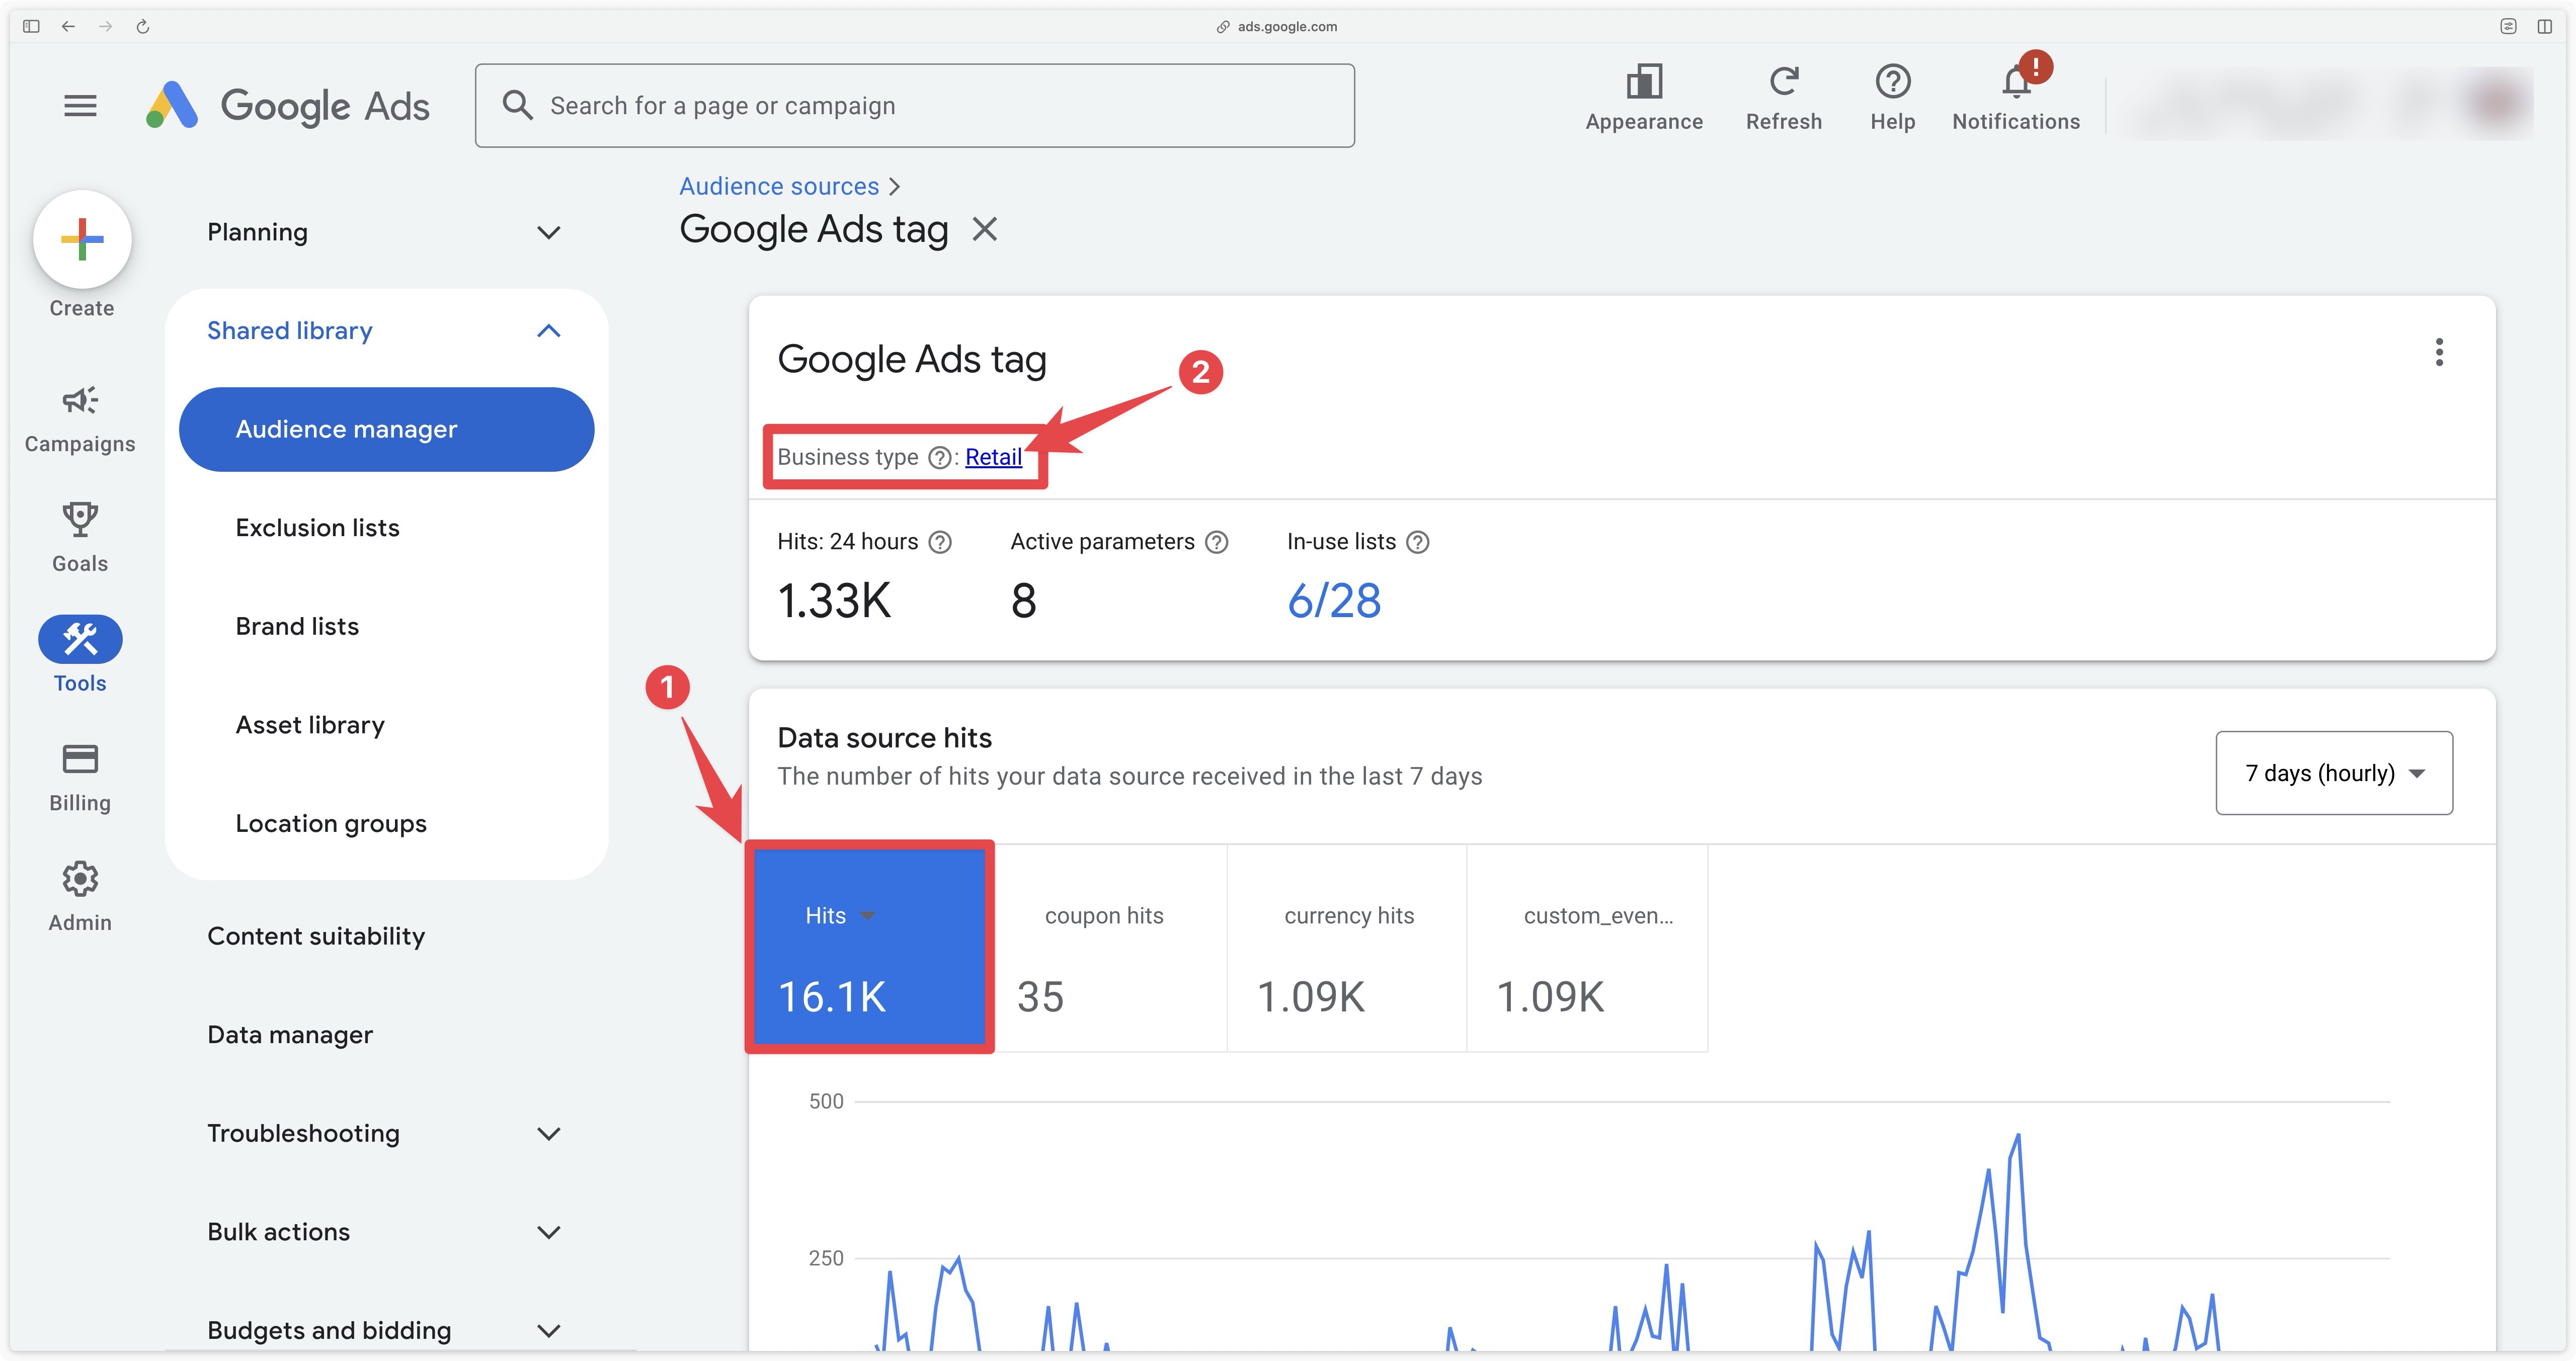Reload the browser page
This screenshot has width=2576, height=1361.
click(x=143, y=26)
